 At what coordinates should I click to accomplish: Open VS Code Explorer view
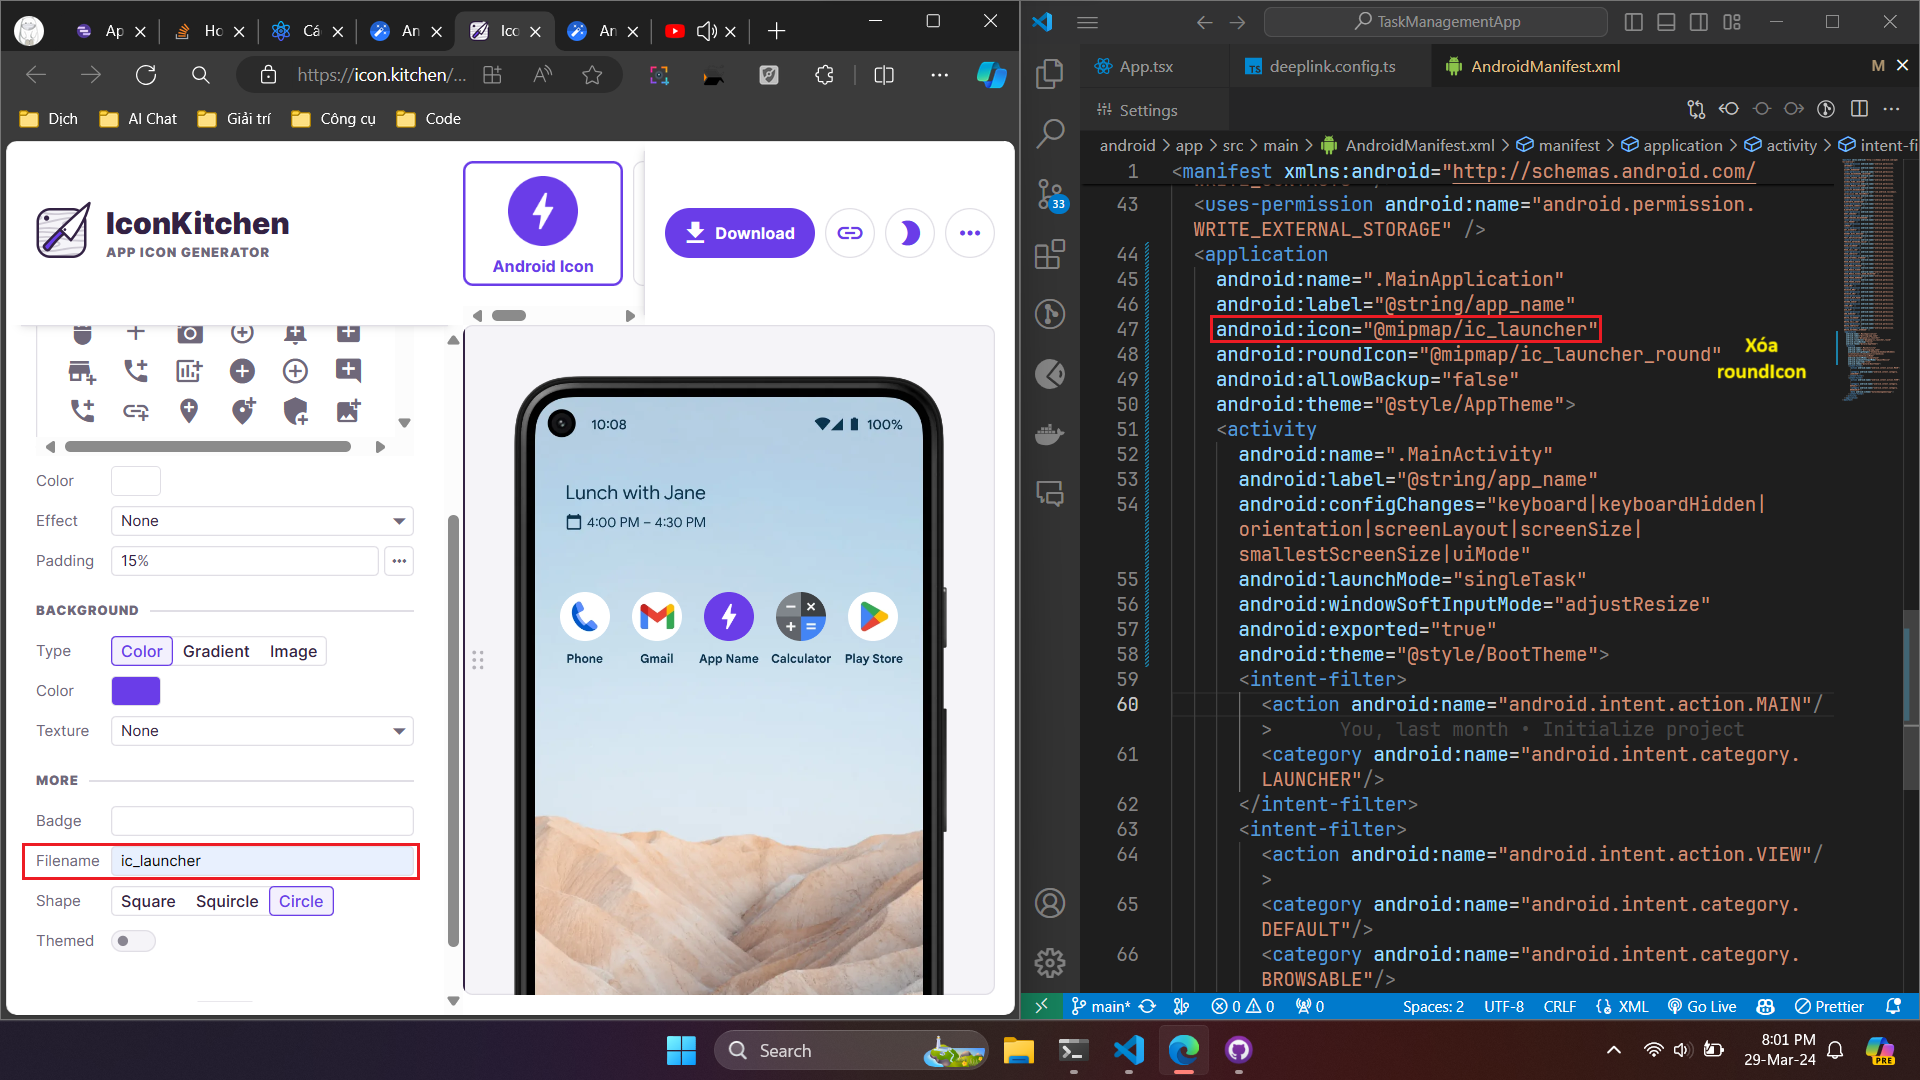pos(1050,73)
